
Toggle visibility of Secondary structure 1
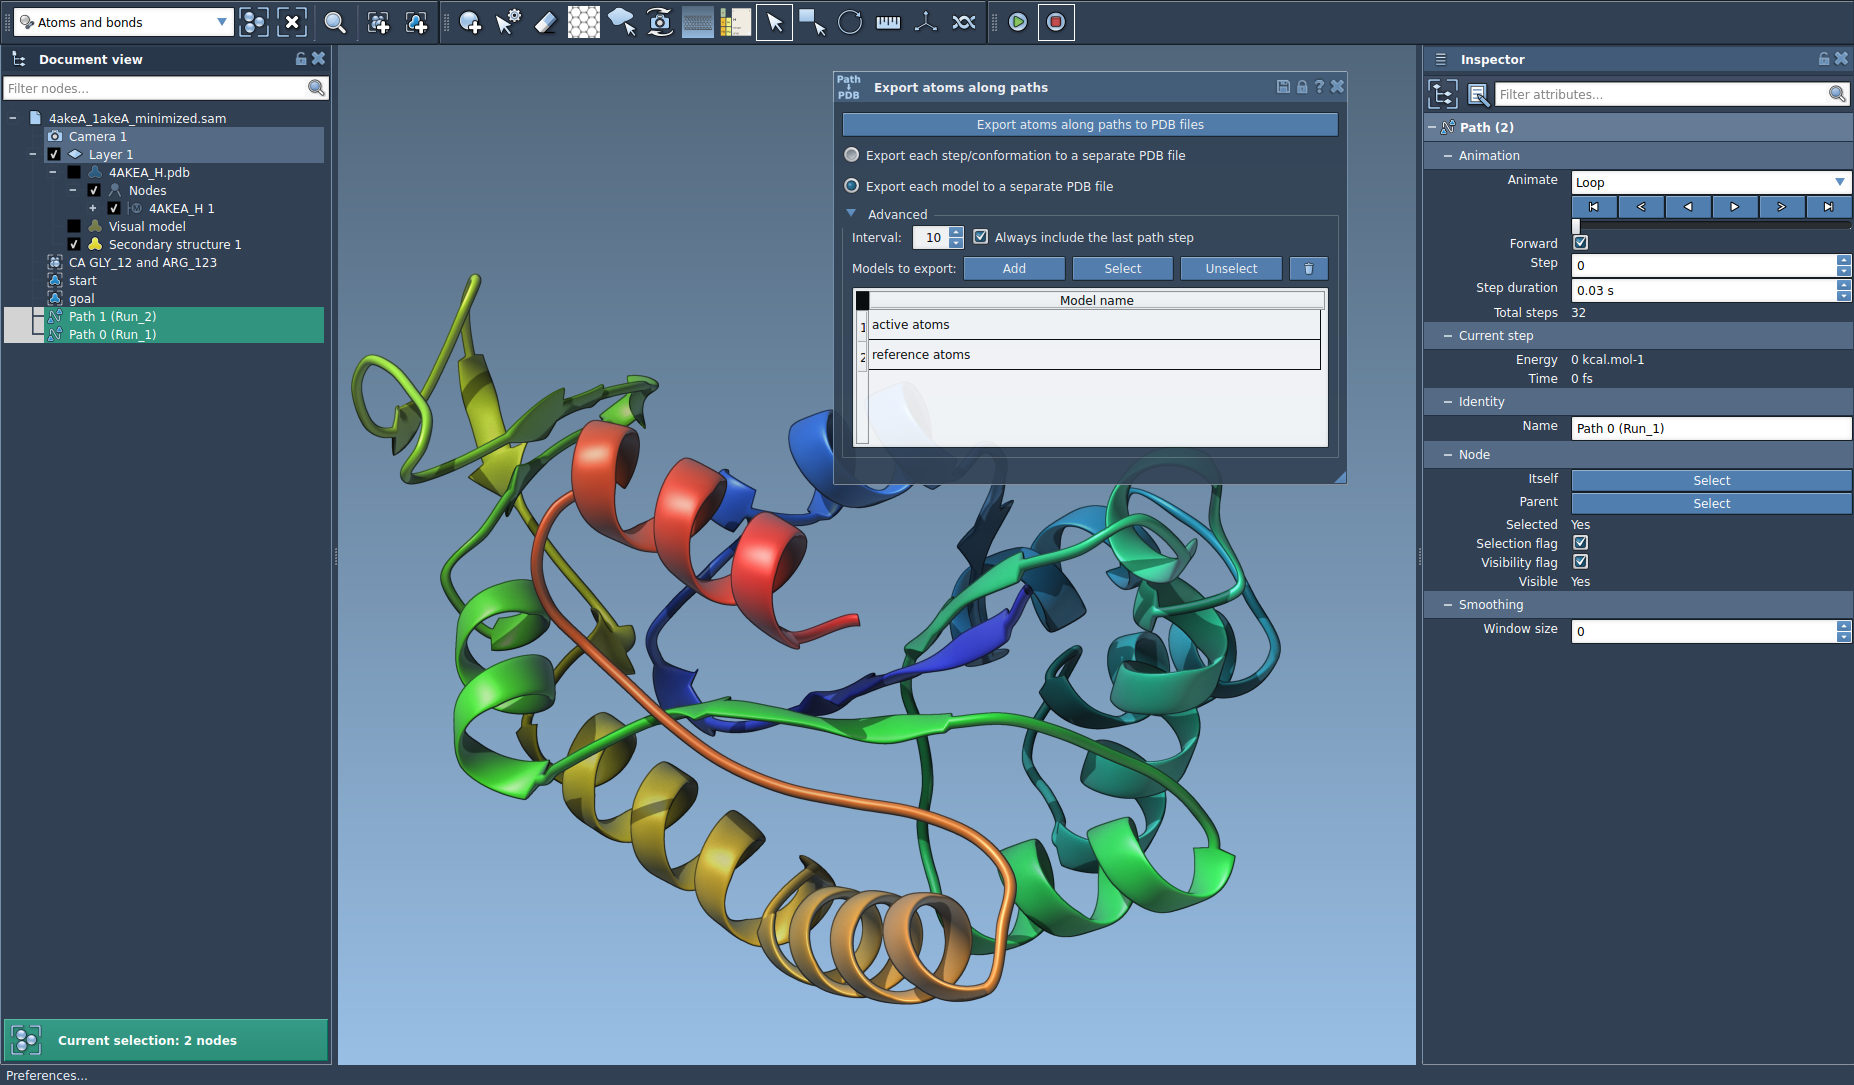(74, 245)
